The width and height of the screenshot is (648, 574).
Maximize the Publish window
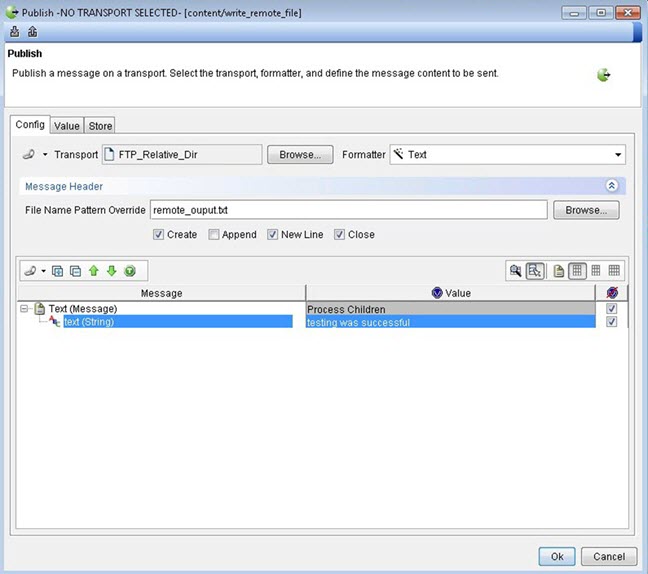pos(601,13)
